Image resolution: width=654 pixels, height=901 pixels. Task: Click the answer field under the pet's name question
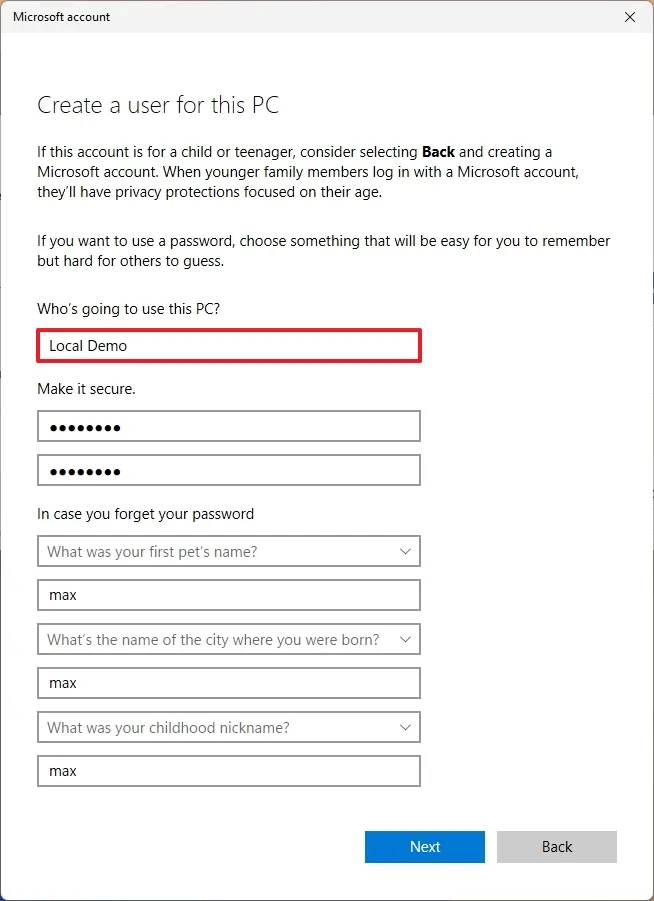(228, 595)
